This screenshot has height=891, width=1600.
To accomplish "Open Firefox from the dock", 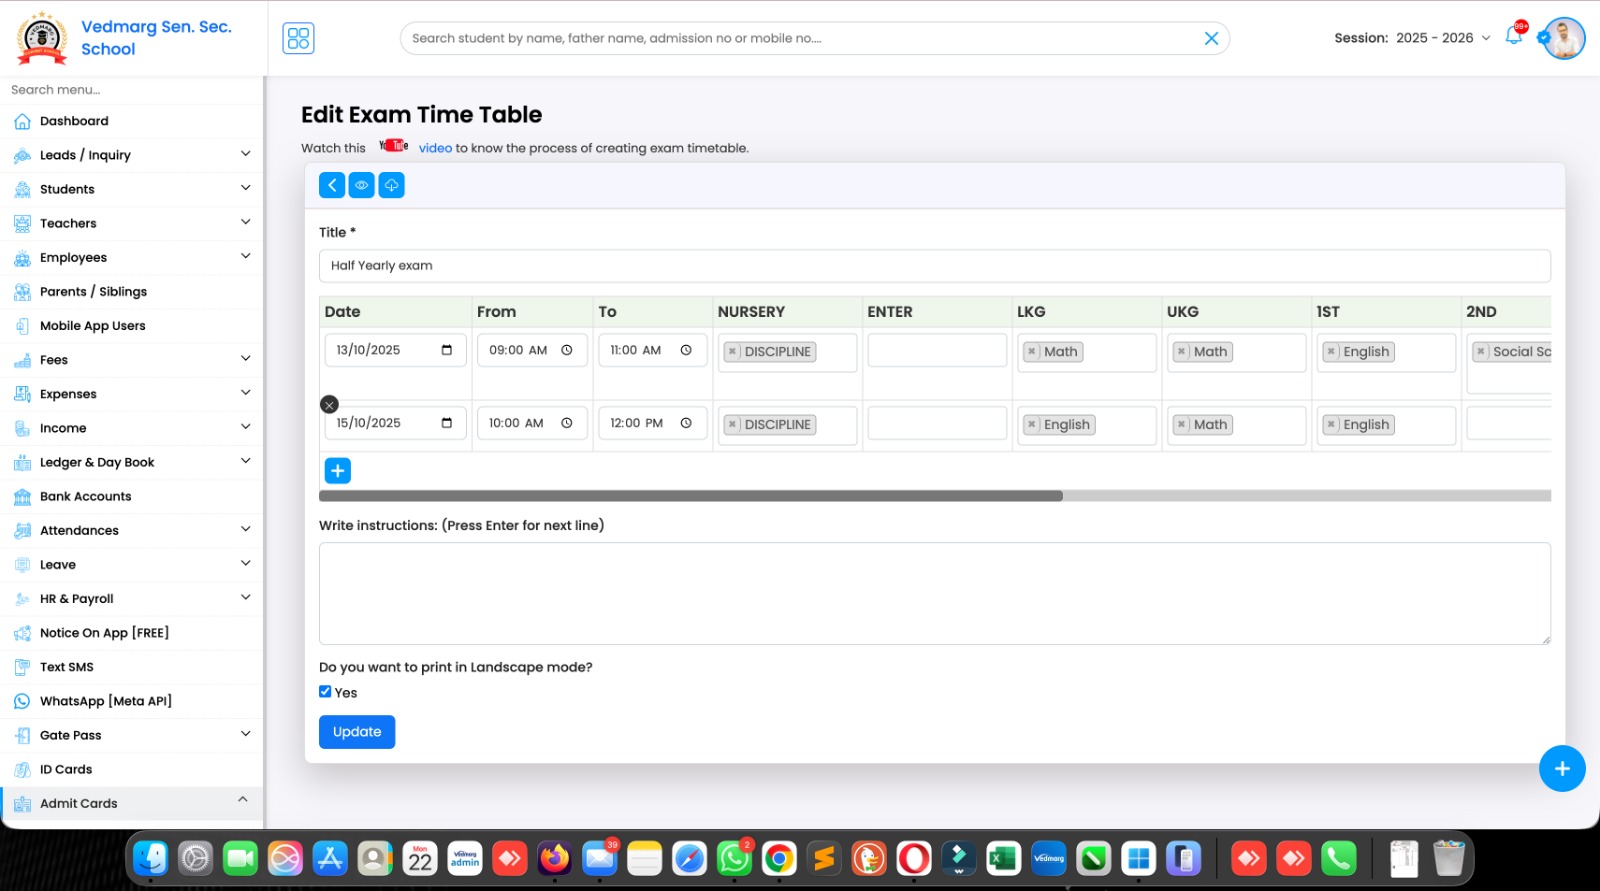I will pos(555,858).
